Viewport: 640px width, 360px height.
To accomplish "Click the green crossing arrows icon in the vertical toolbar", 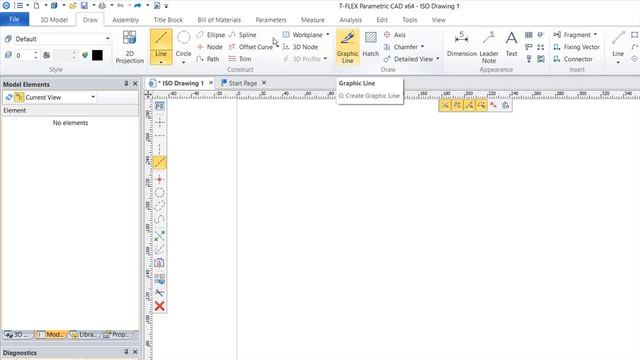I will pyautogui.click(x=160, y=235).
